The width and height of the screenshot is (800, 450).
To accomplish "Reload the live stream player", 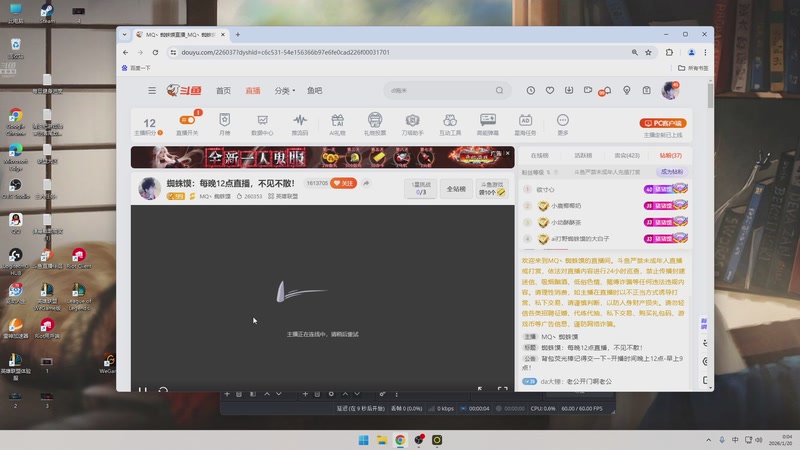I will point(163,389).
